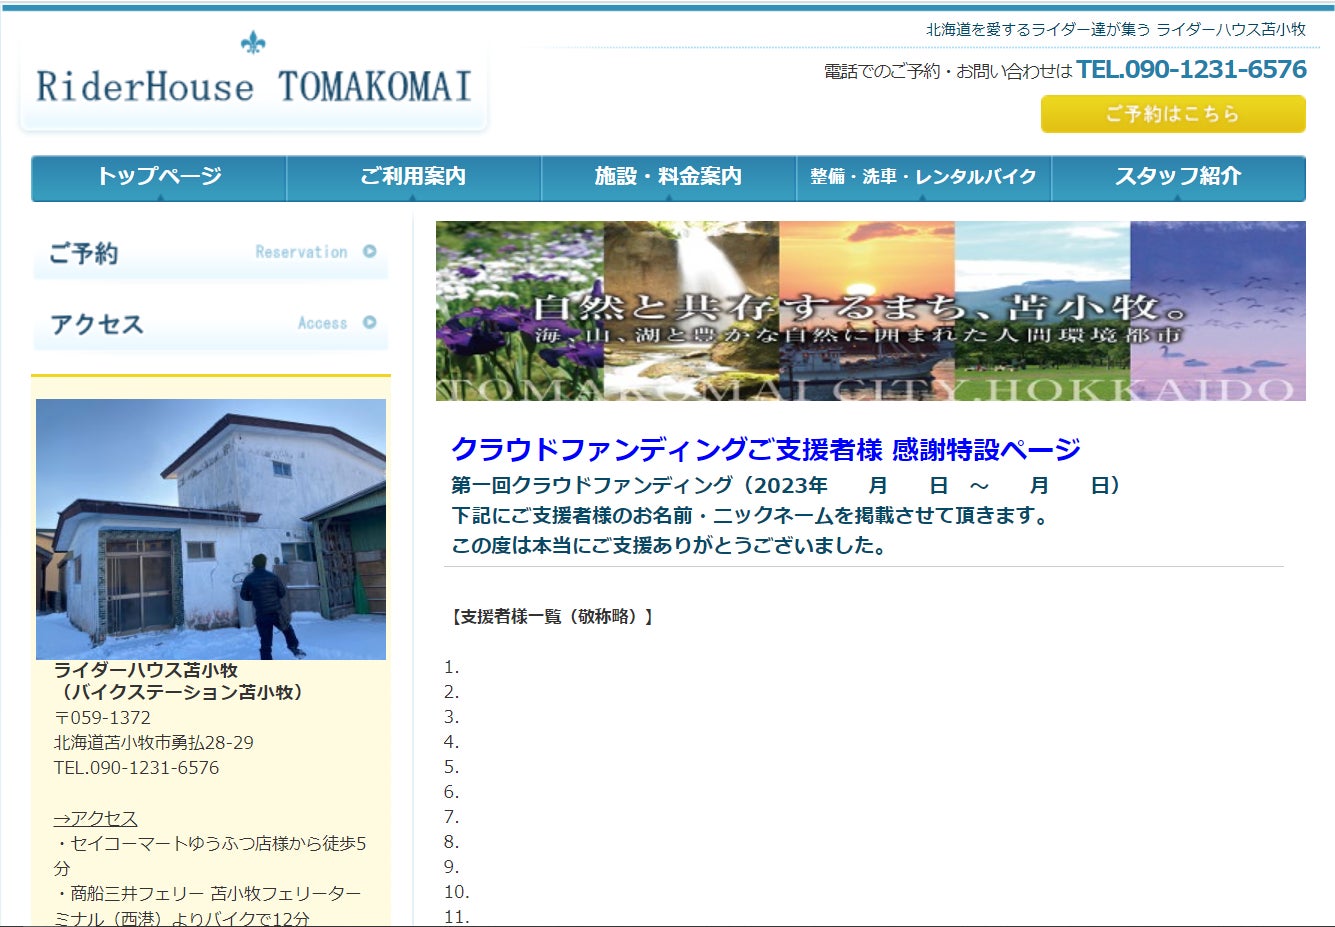Screen dimensions: 1335x927
Task: Open 整備・洗車・レンタルバイク in the nav bar
Action: coord(923,177)
